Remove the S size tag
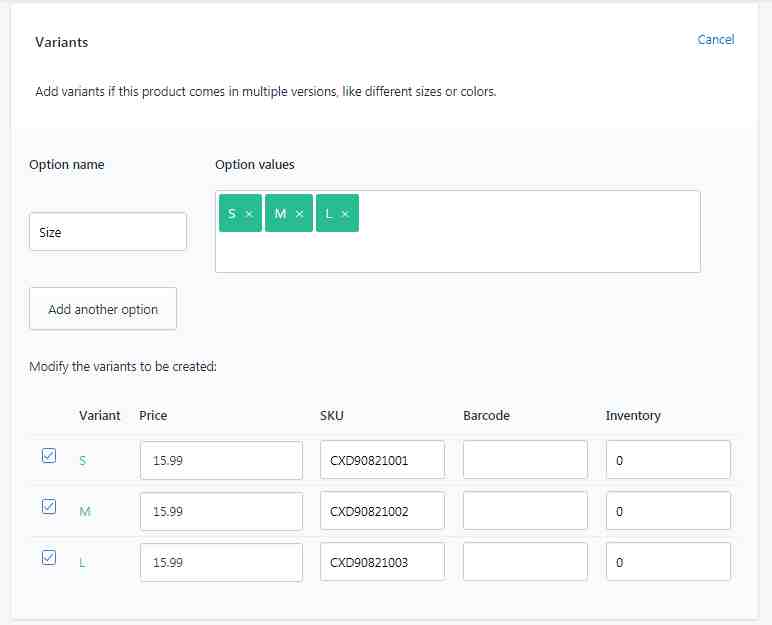 coord(249,214)
